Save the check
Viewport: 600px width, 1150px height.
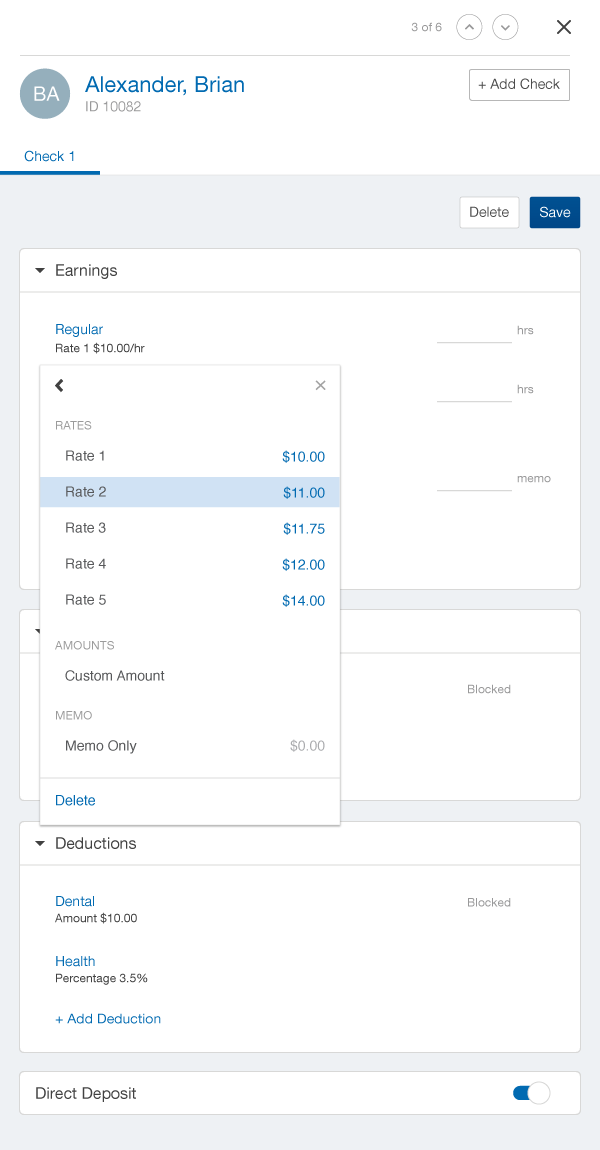(554, 212)
